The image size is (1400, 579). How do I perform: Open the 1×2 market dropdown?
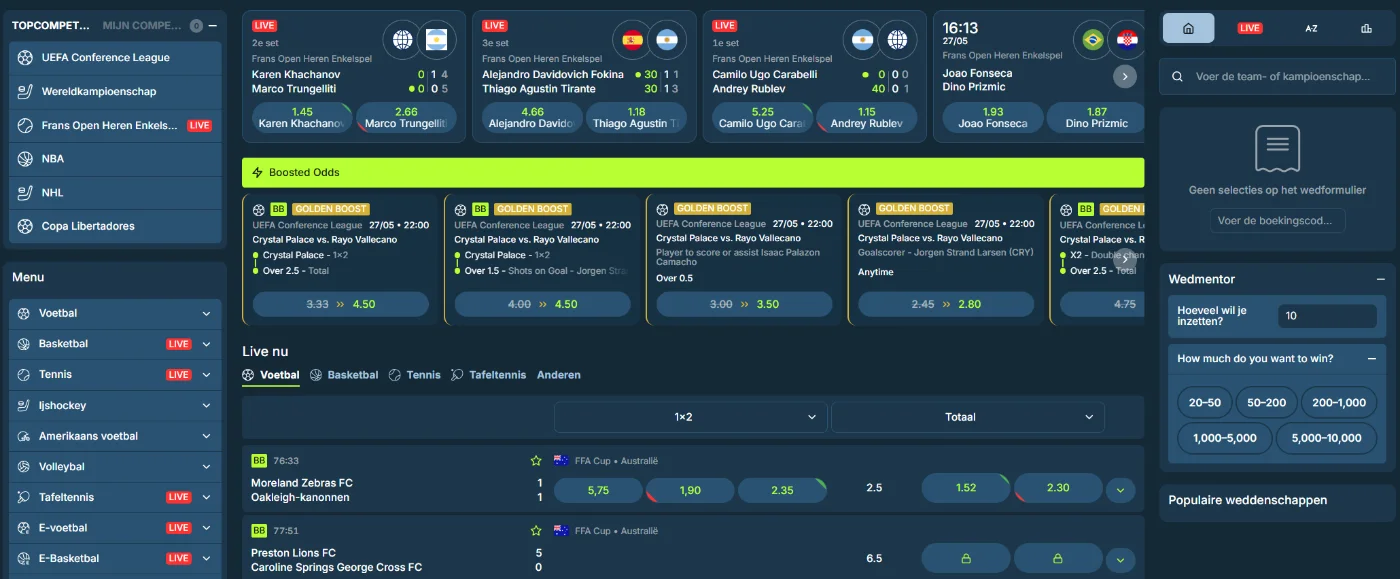pos(691,417)
